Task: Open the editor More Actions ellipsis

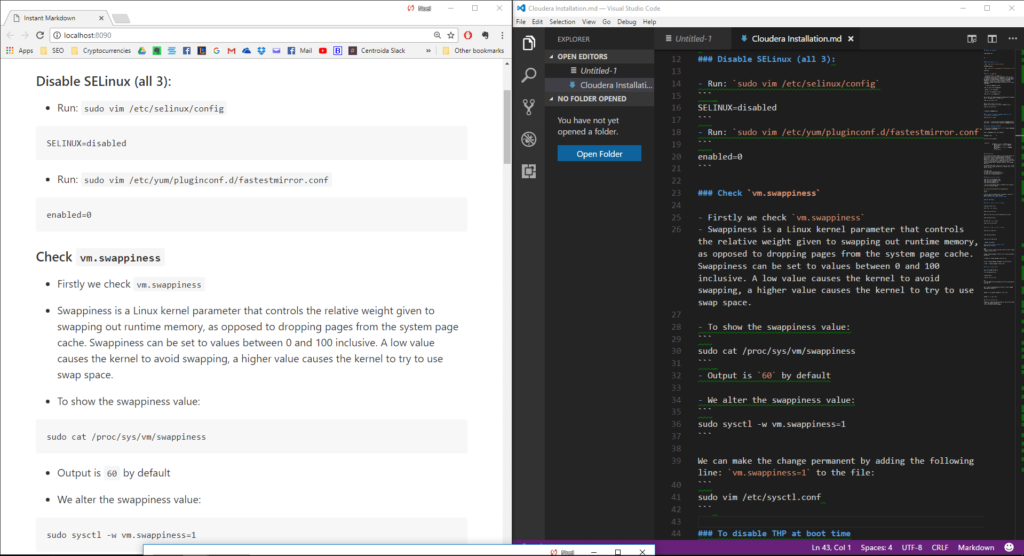Action: click(x=1012, y=39)
